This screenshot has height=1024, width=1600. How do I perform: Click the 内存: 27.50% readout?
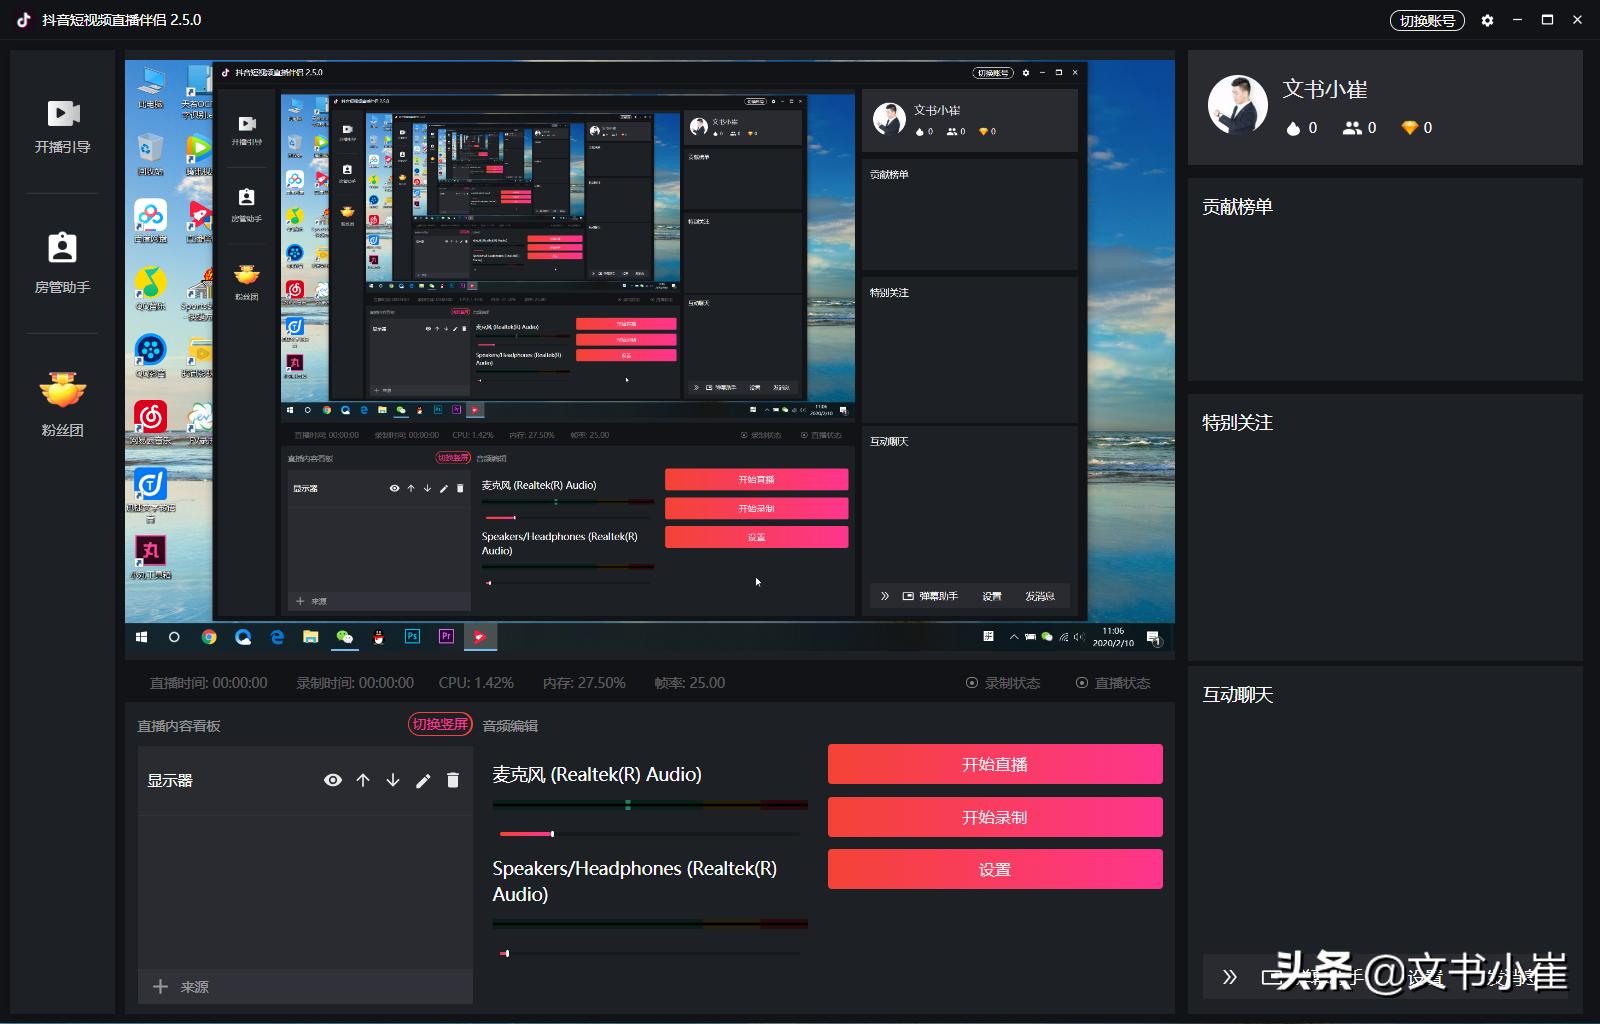[584, 683]
